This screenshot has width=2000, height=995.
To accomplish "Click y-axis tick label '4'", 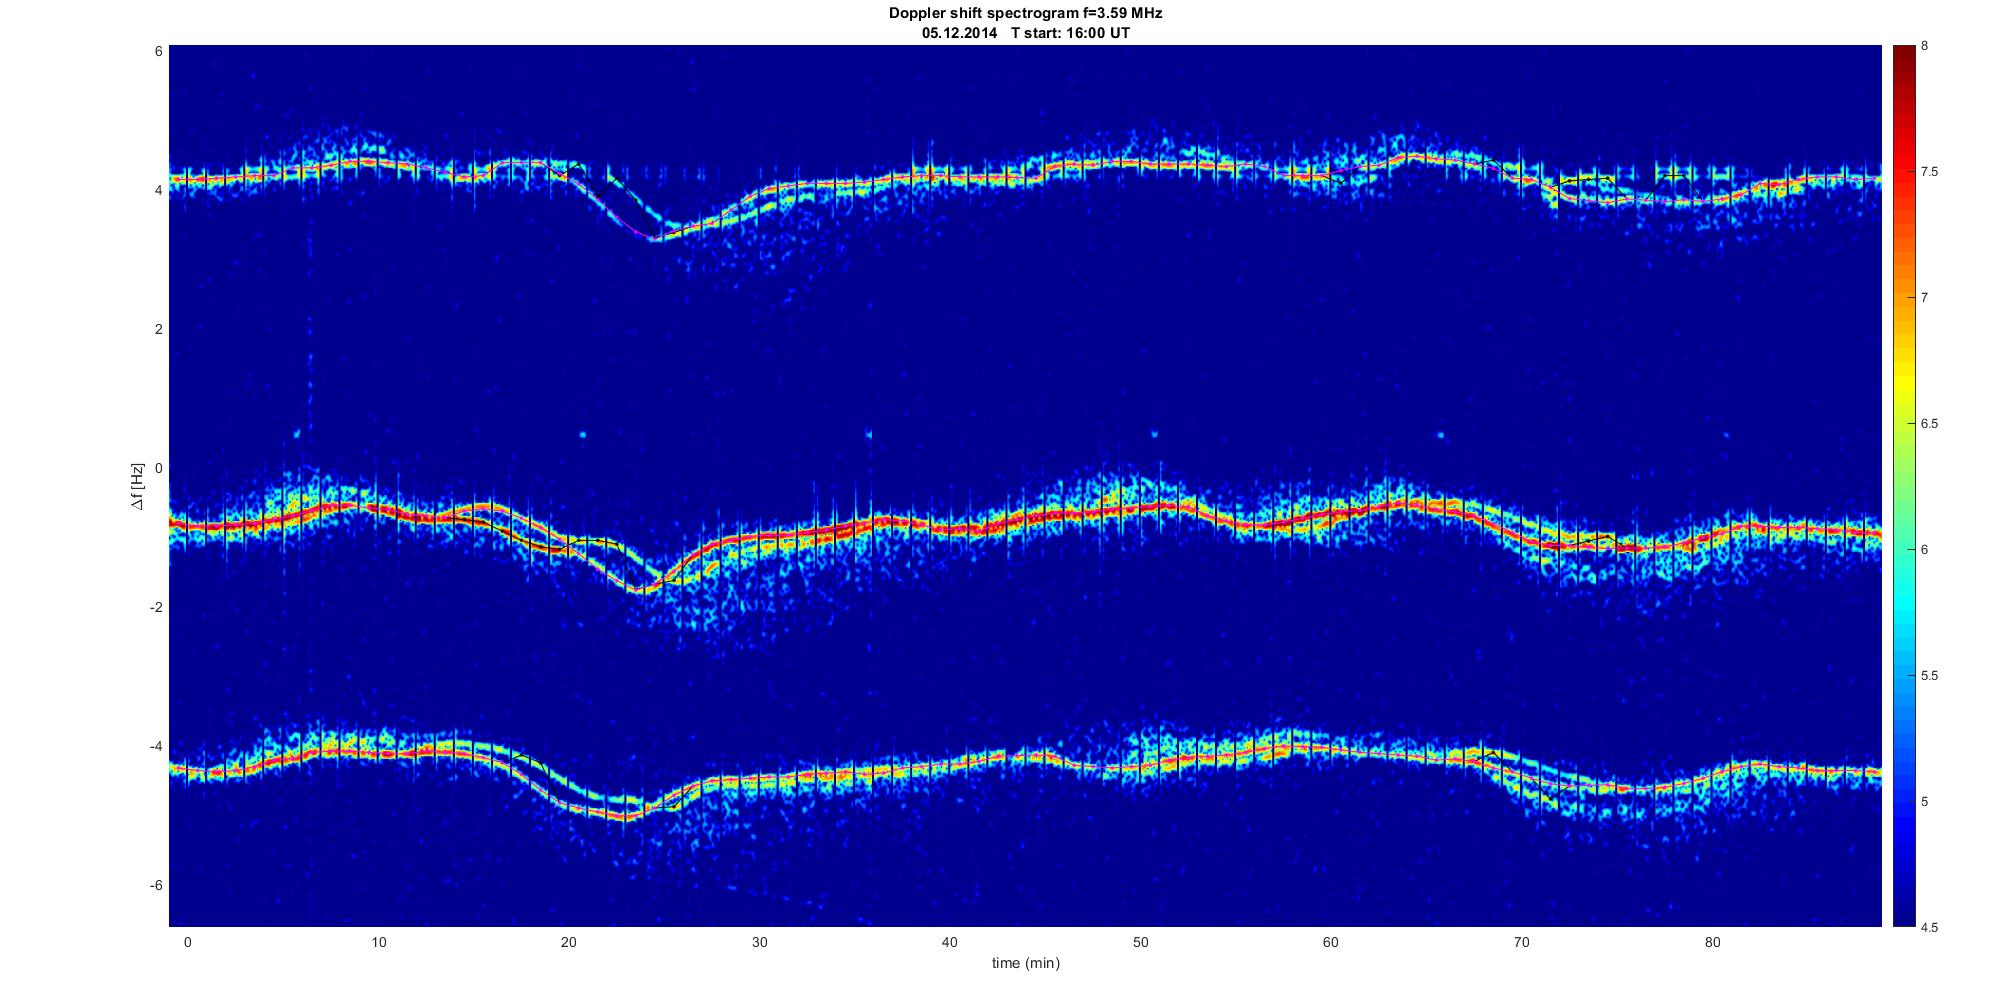I will tap(158, 190).
